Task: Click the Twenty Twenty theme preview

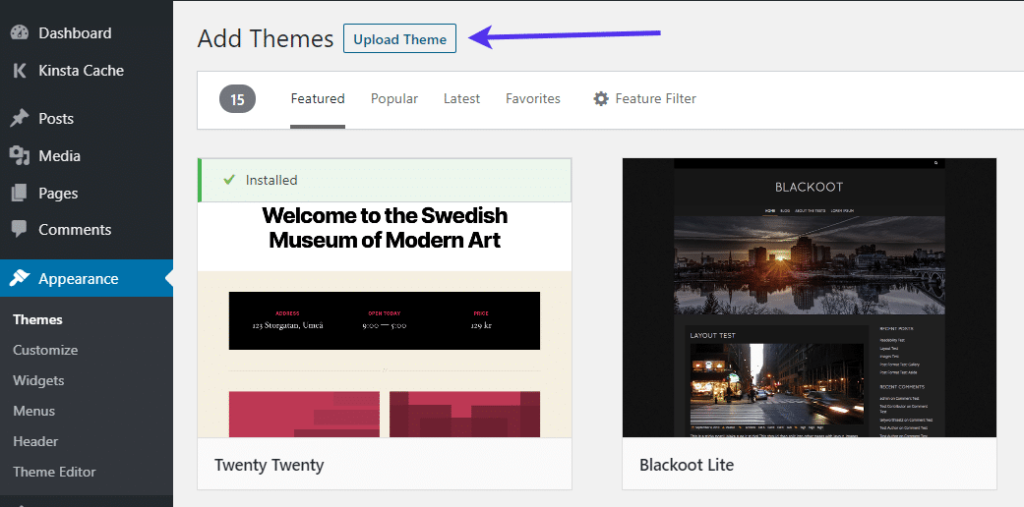Action: tap(384, 320)
